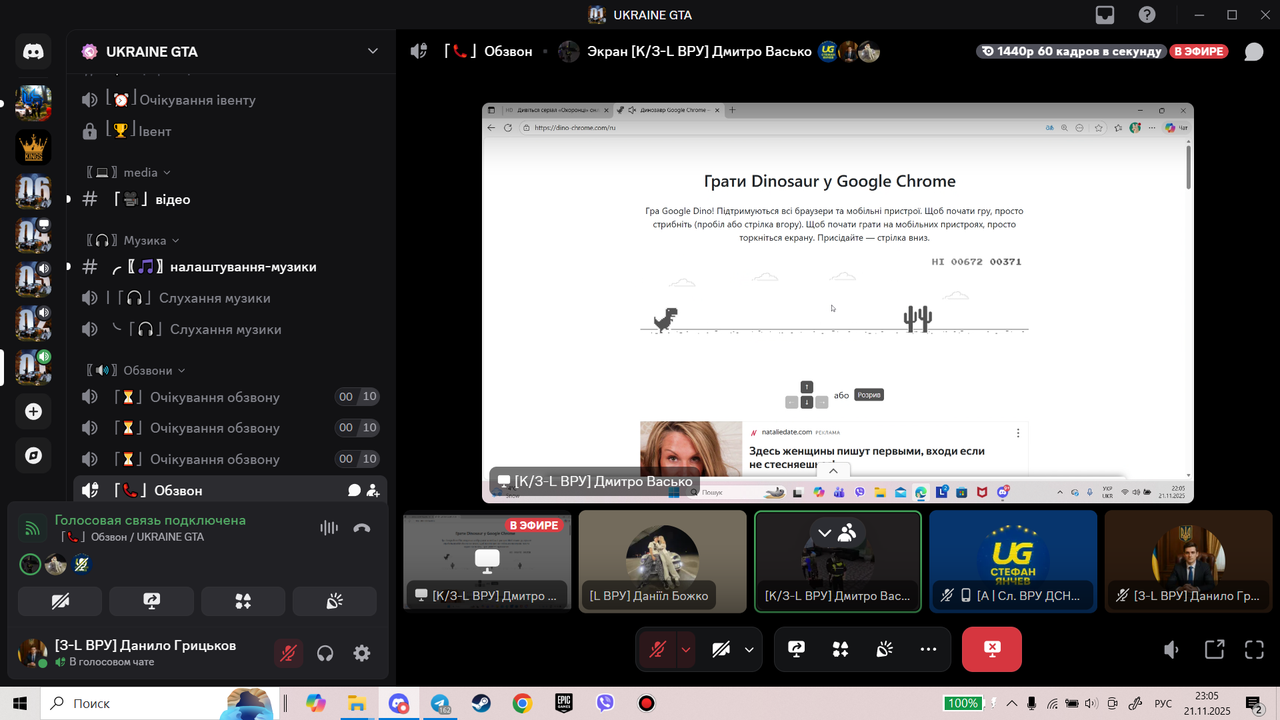Image resolution: width=1280 pixels, height=720 pixels.
Task: Toggle deafen headphones in user panel
Action: pyautogui.click(x=325, y=653)
